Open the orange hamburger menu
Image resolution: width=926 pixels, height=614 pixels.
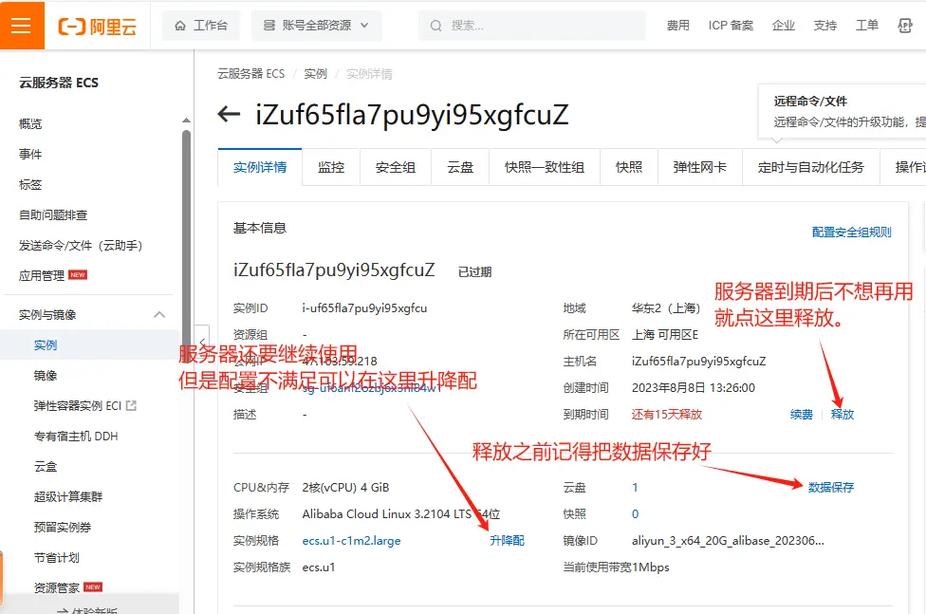pos(21,25)
